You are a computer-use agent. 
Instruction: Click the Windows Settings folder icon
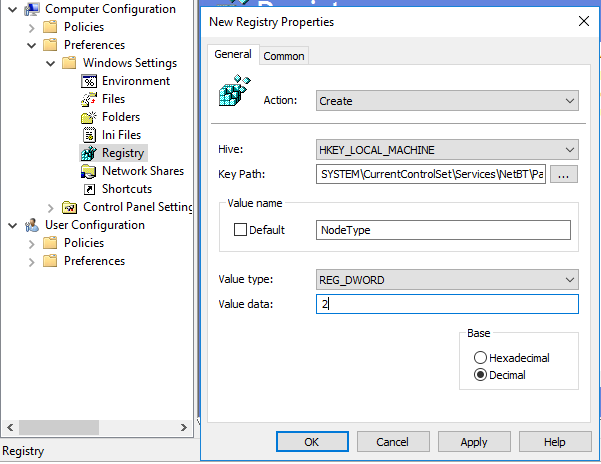point(69,63)
